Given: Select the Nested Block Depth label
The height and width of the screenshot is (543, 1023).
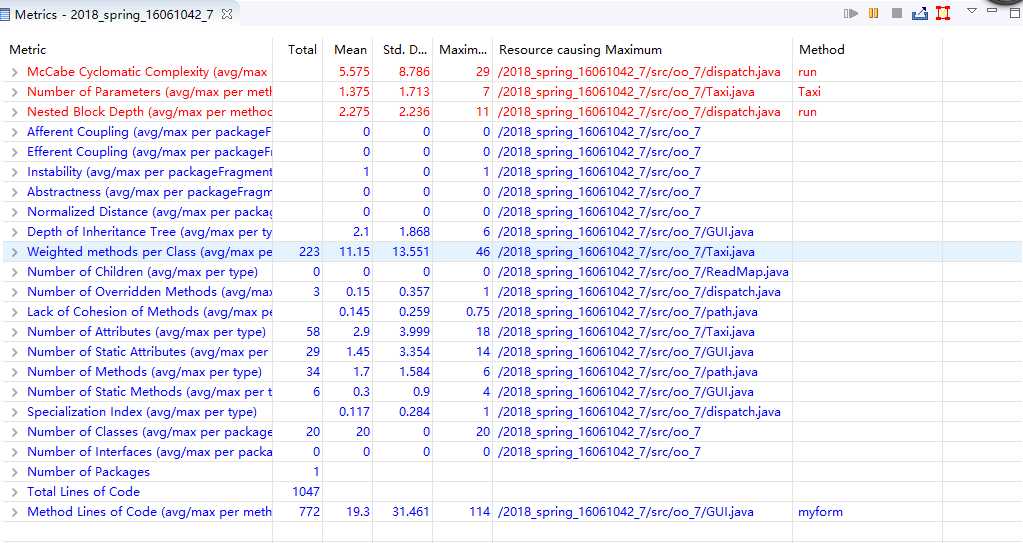Looking at the screenshot, I should pyautogui.click(x=149, y=112).
